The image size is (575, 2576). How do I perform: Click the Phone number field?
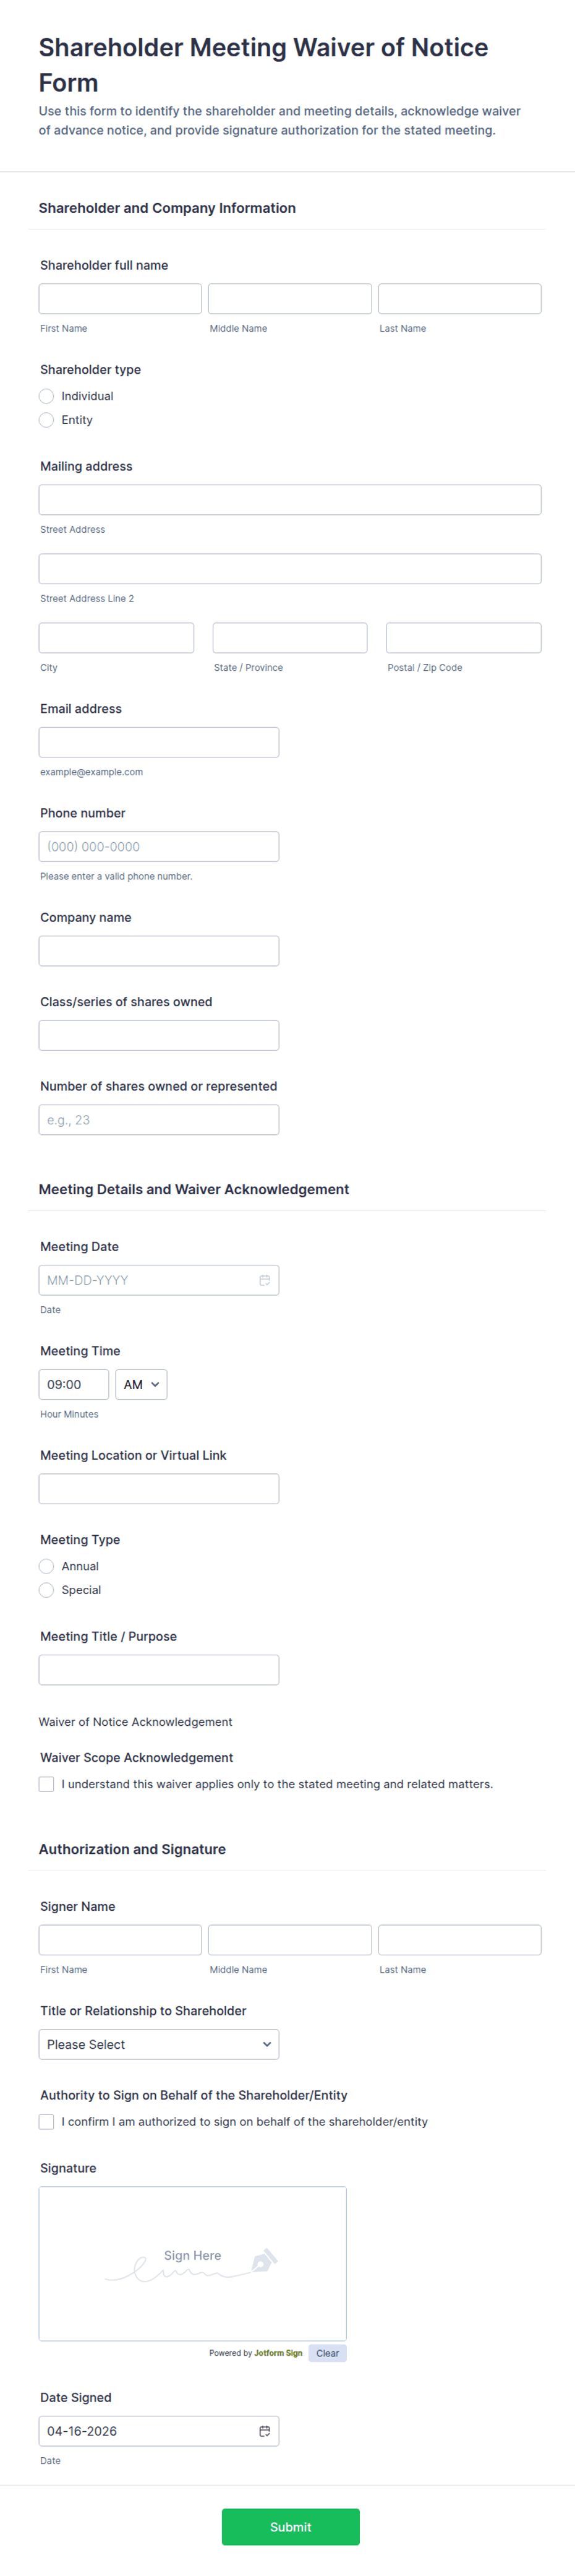coord(159,847)
